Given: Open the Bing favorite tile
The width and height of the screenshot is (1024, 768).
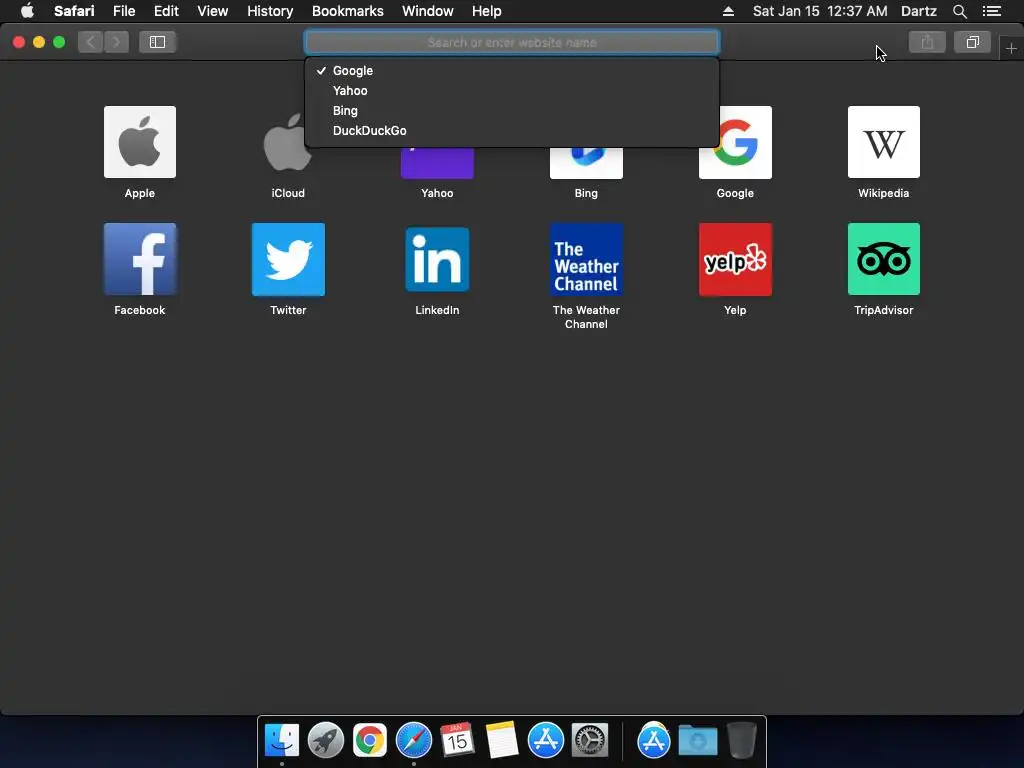Looking at the screenshot, I should [586, 163].
